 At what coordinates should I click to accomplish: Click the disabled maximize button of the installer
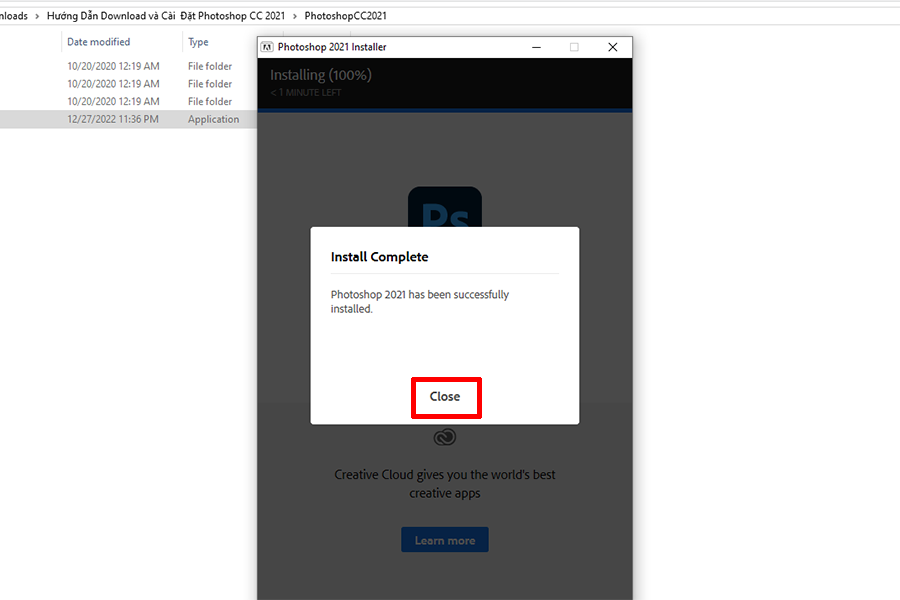click(574, 47)
